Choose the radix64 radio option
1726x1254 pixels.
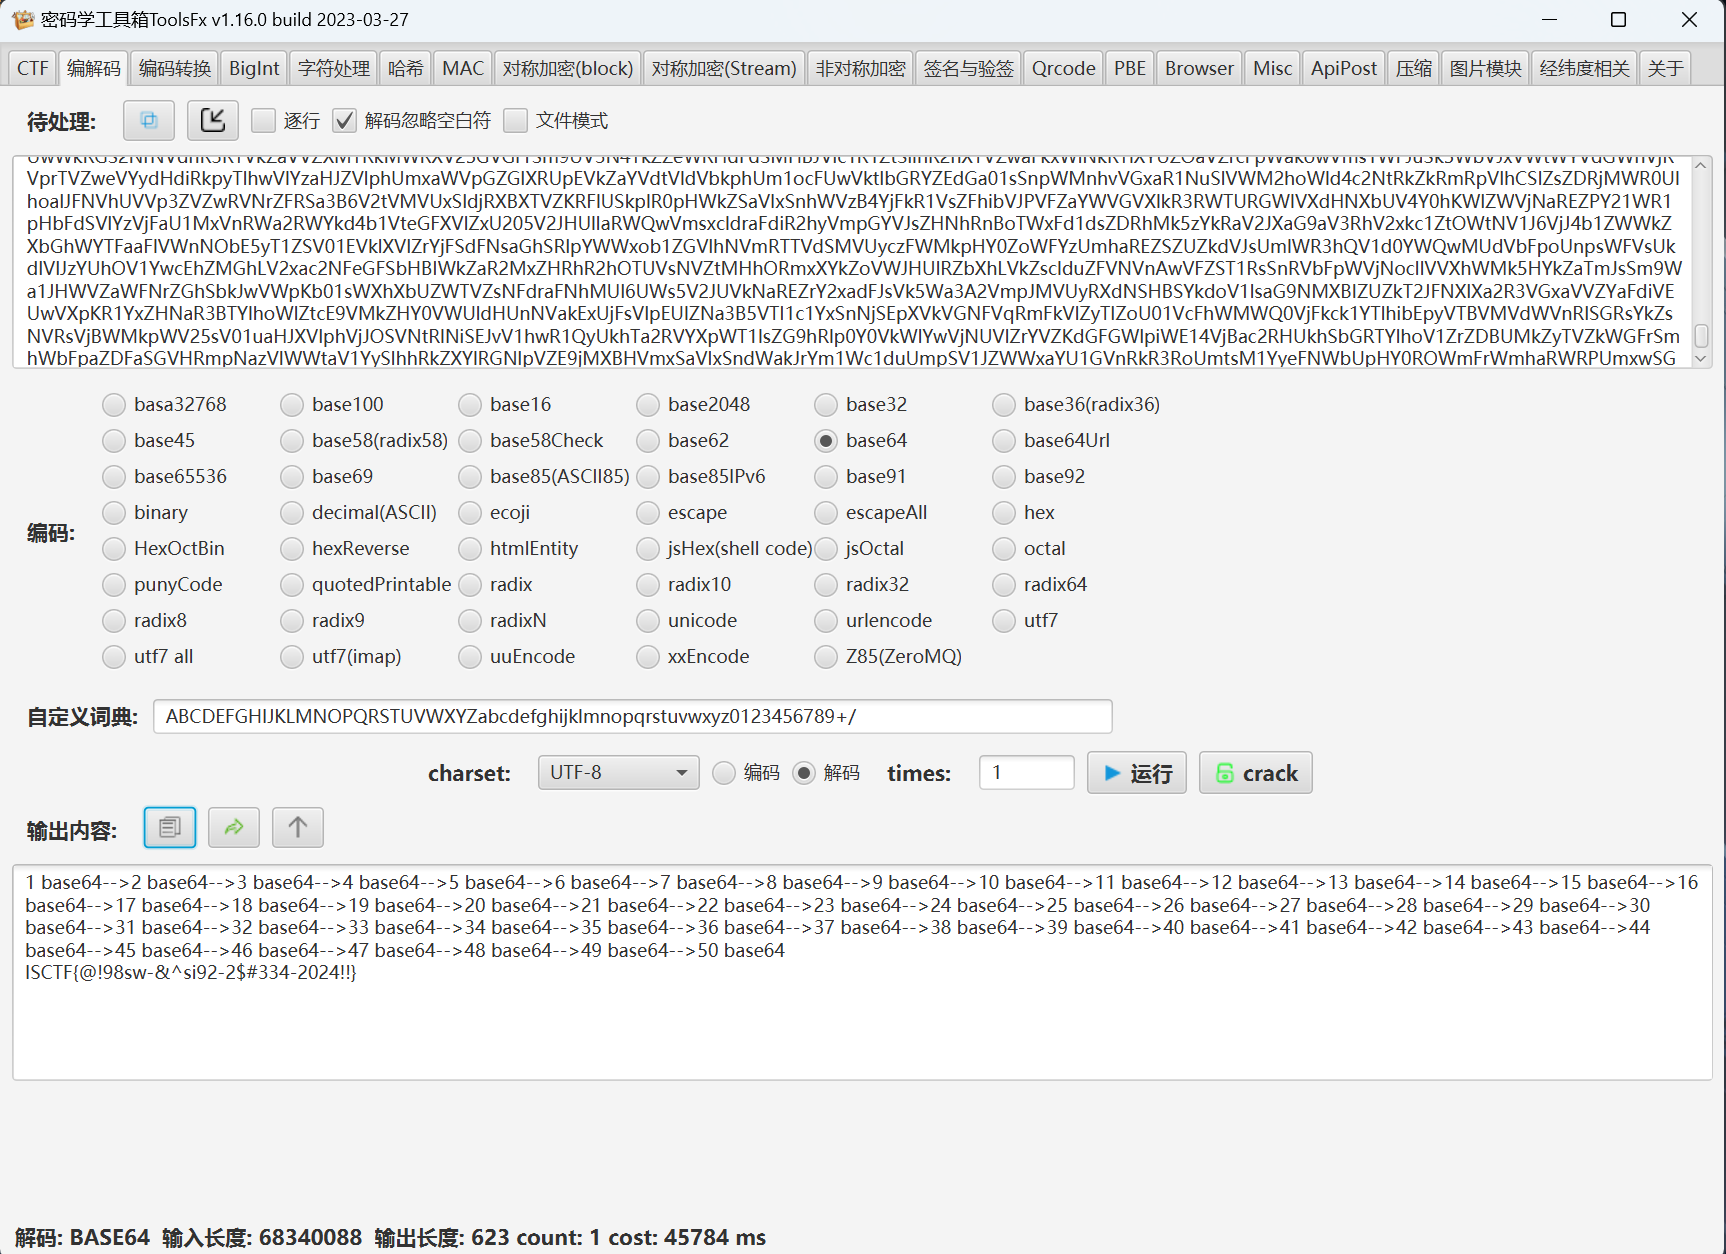(1004, 584)
